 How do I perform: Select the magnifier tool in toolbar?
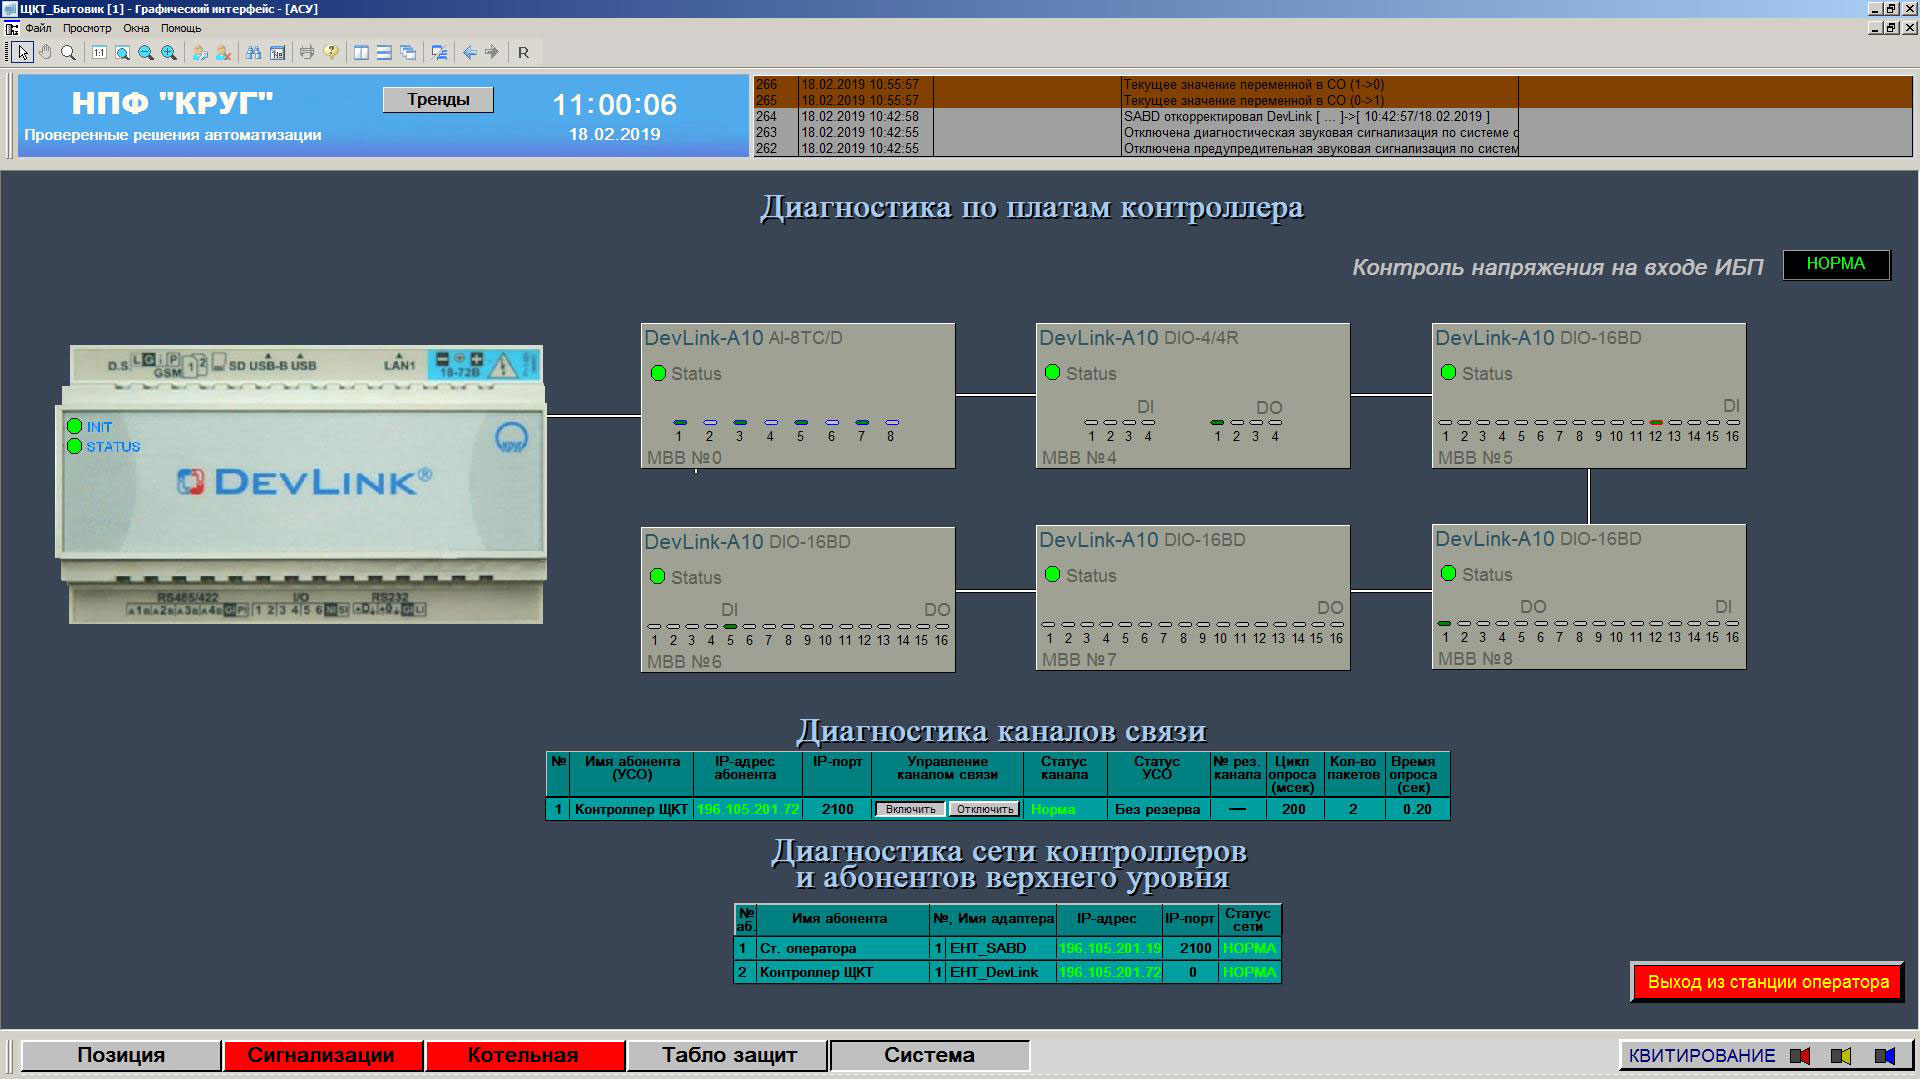(x=68, y=52)
